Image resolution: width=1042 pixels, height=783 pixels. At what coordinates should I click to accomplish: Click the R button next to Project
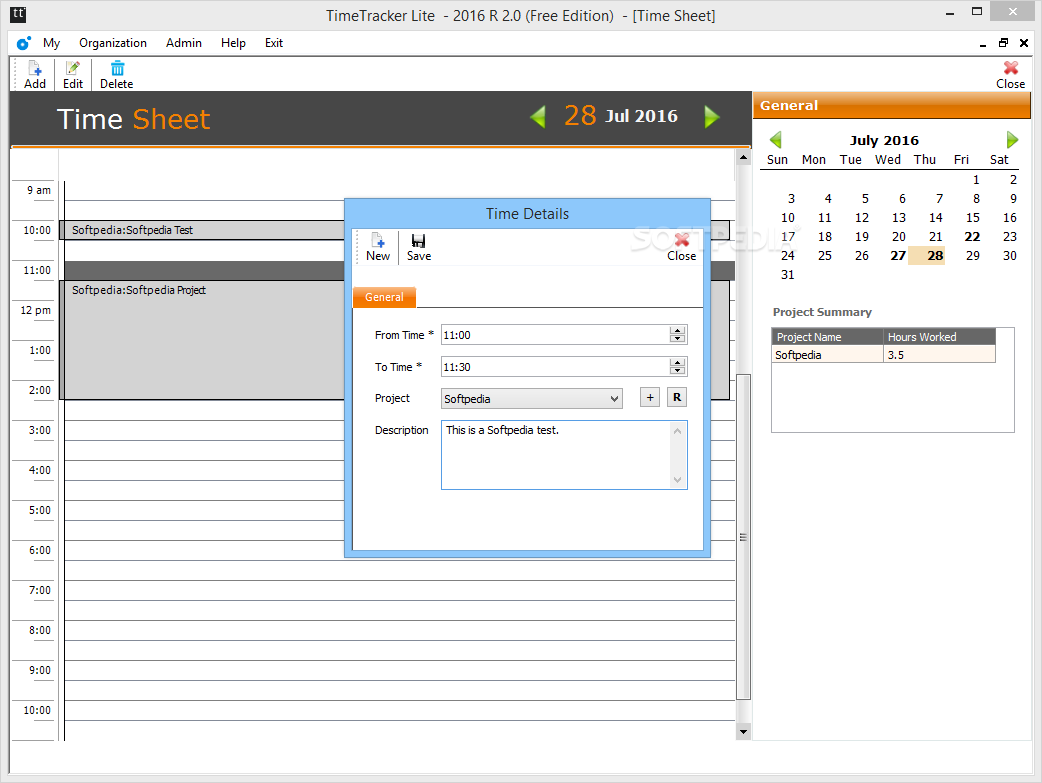tap(677, 397)
